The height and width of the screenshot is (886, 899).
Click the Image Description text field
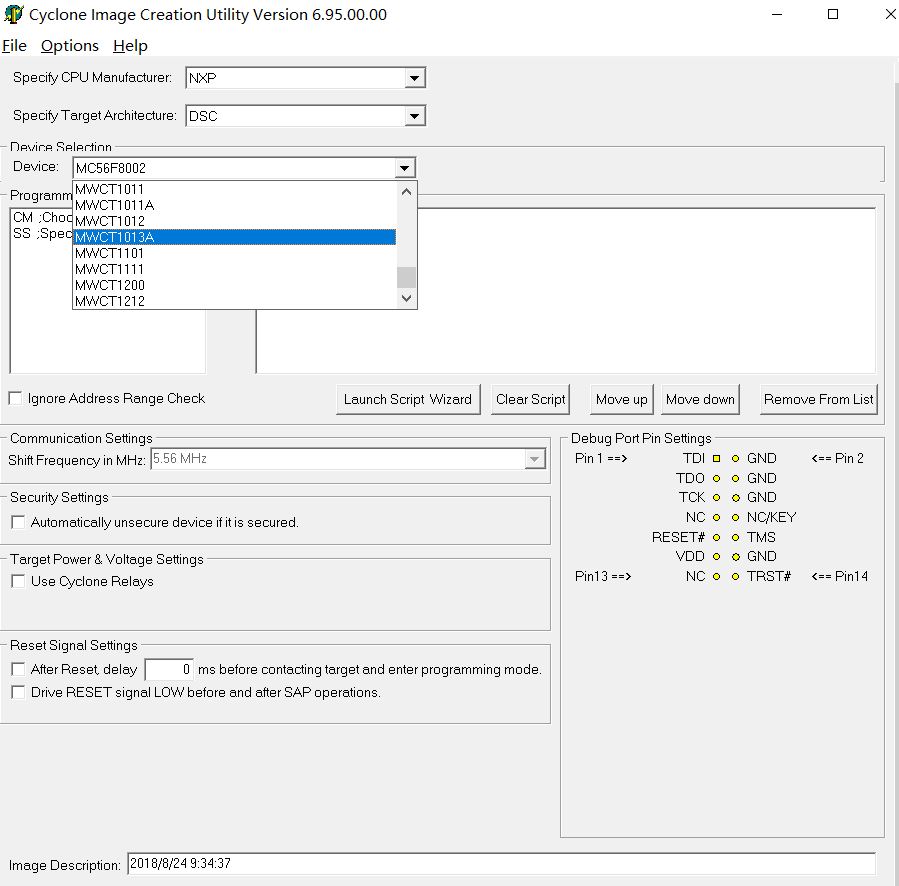(x=502, y=864)
